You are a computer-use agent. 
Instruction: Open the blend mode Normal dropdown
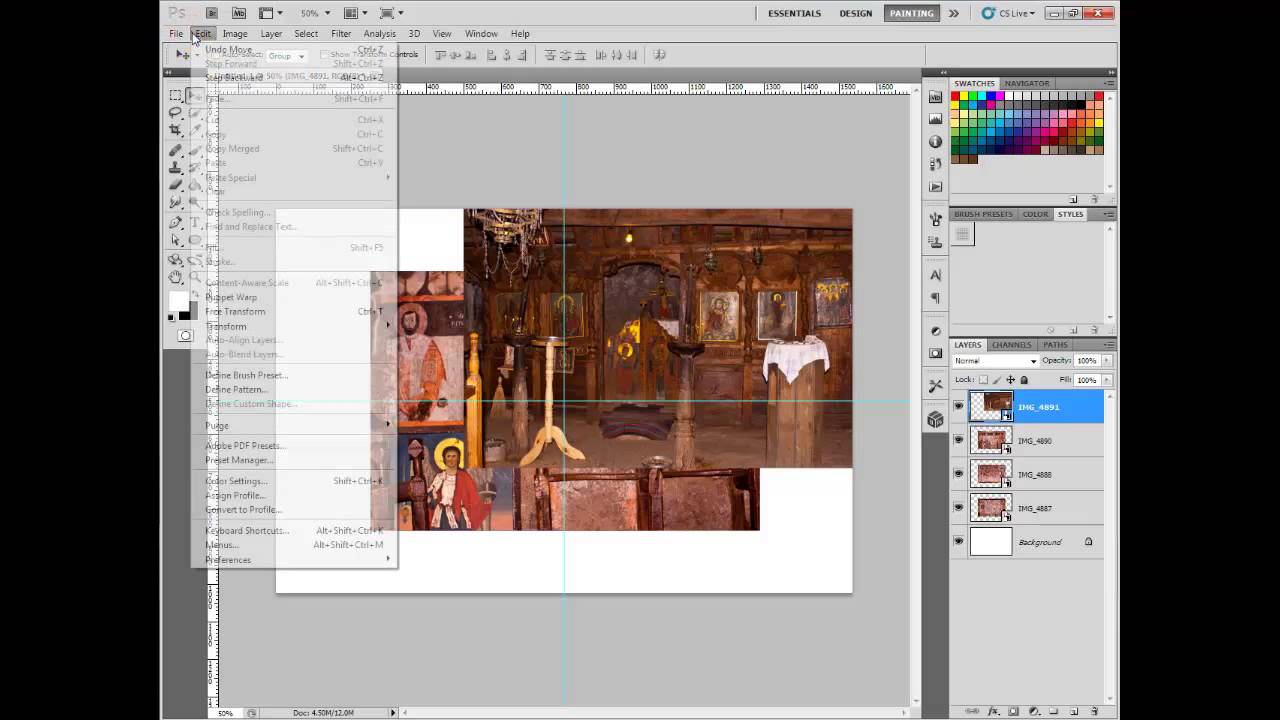[996, 361]
